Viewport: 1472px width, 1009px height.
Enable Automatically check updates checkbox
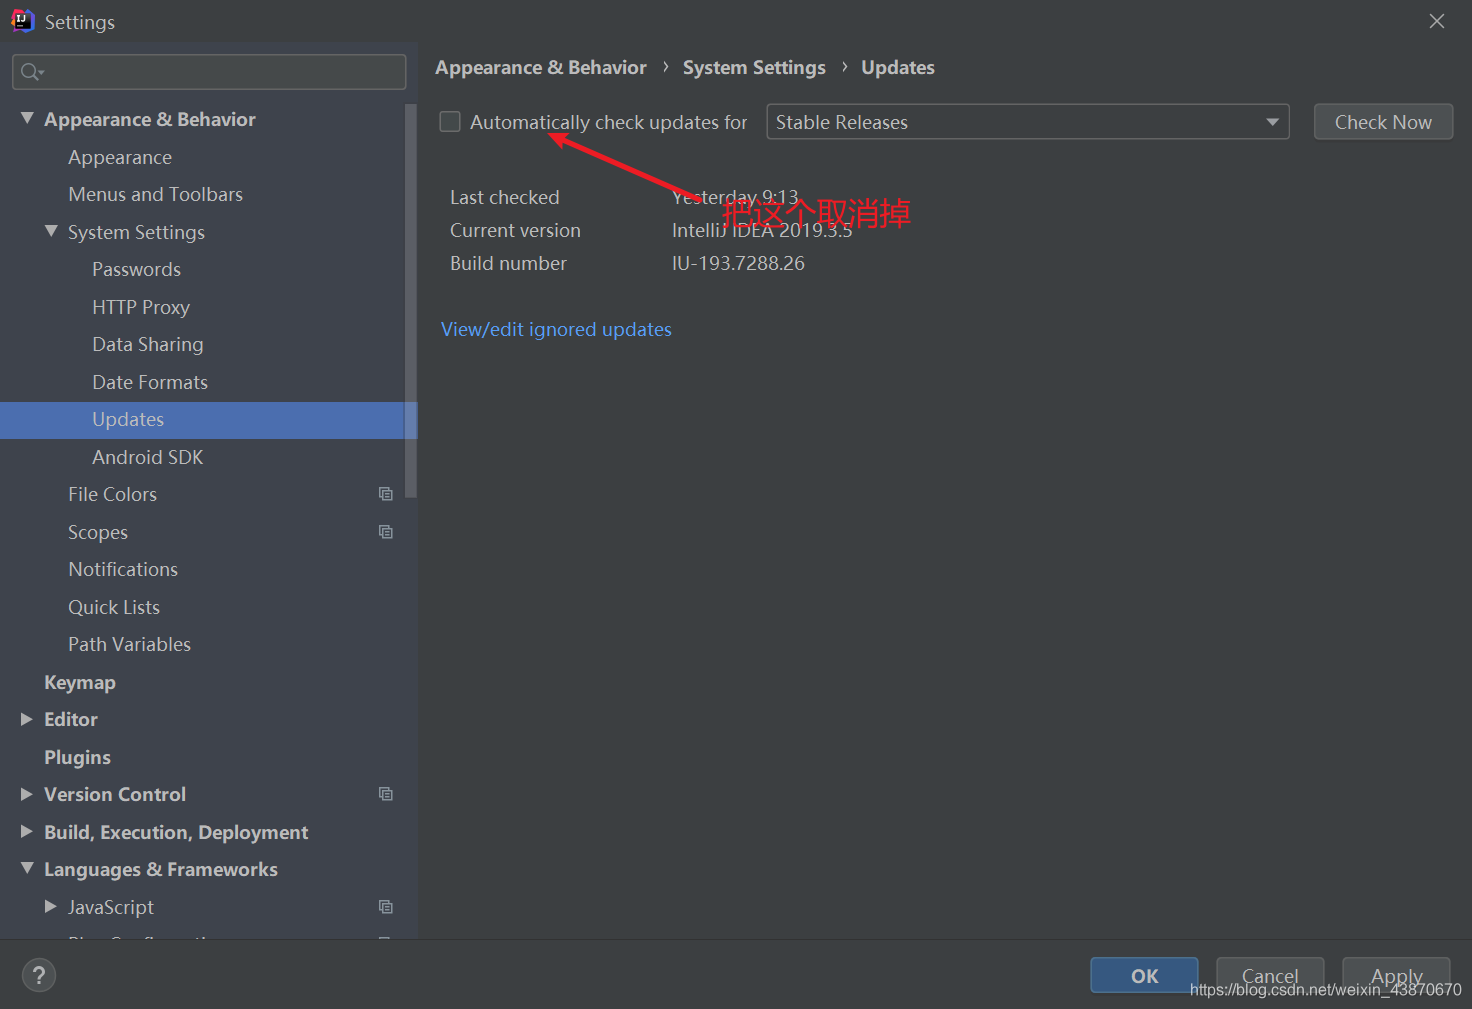(x=450, y=122)
